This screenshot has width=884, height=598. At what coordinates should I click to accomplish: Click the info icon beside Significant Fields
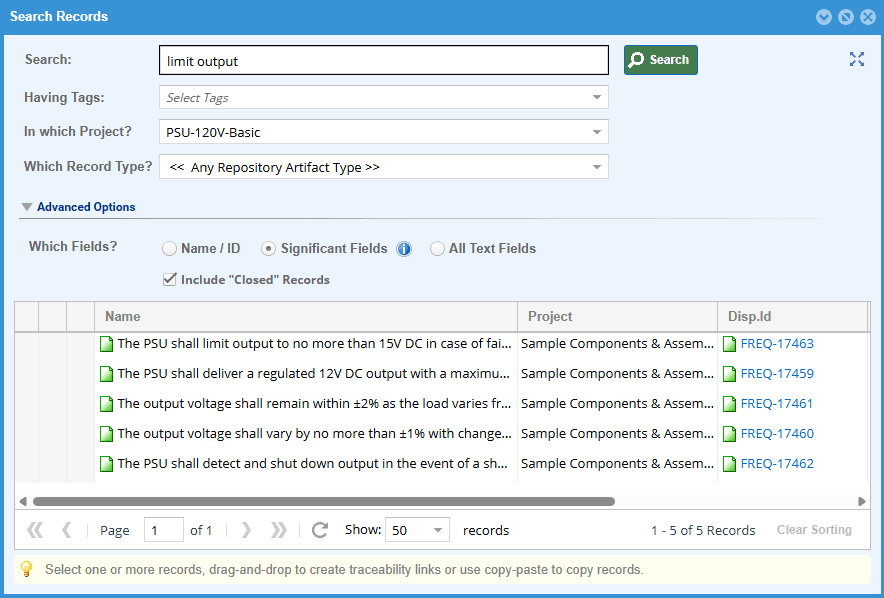404,249
